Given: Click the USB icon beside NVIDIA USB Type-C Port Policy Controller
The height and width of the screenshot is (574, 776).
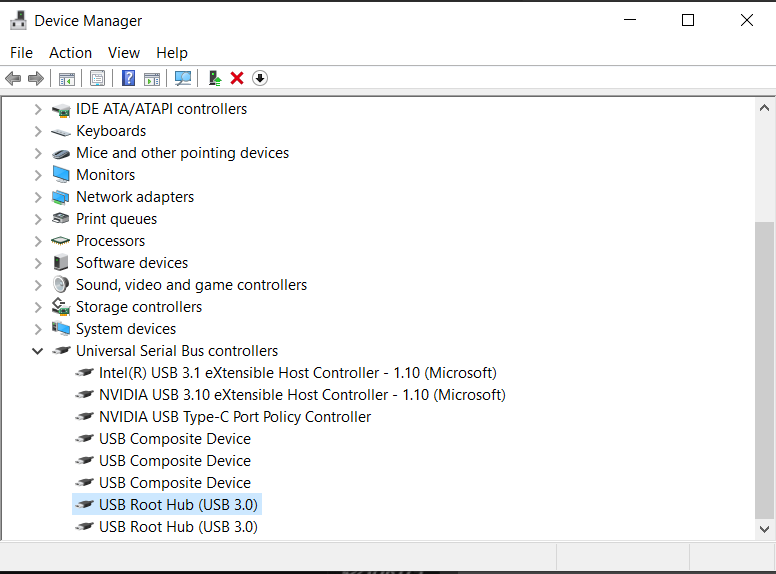Looking at the screenshot, I should pyautogui.click(x=84, y=416).
